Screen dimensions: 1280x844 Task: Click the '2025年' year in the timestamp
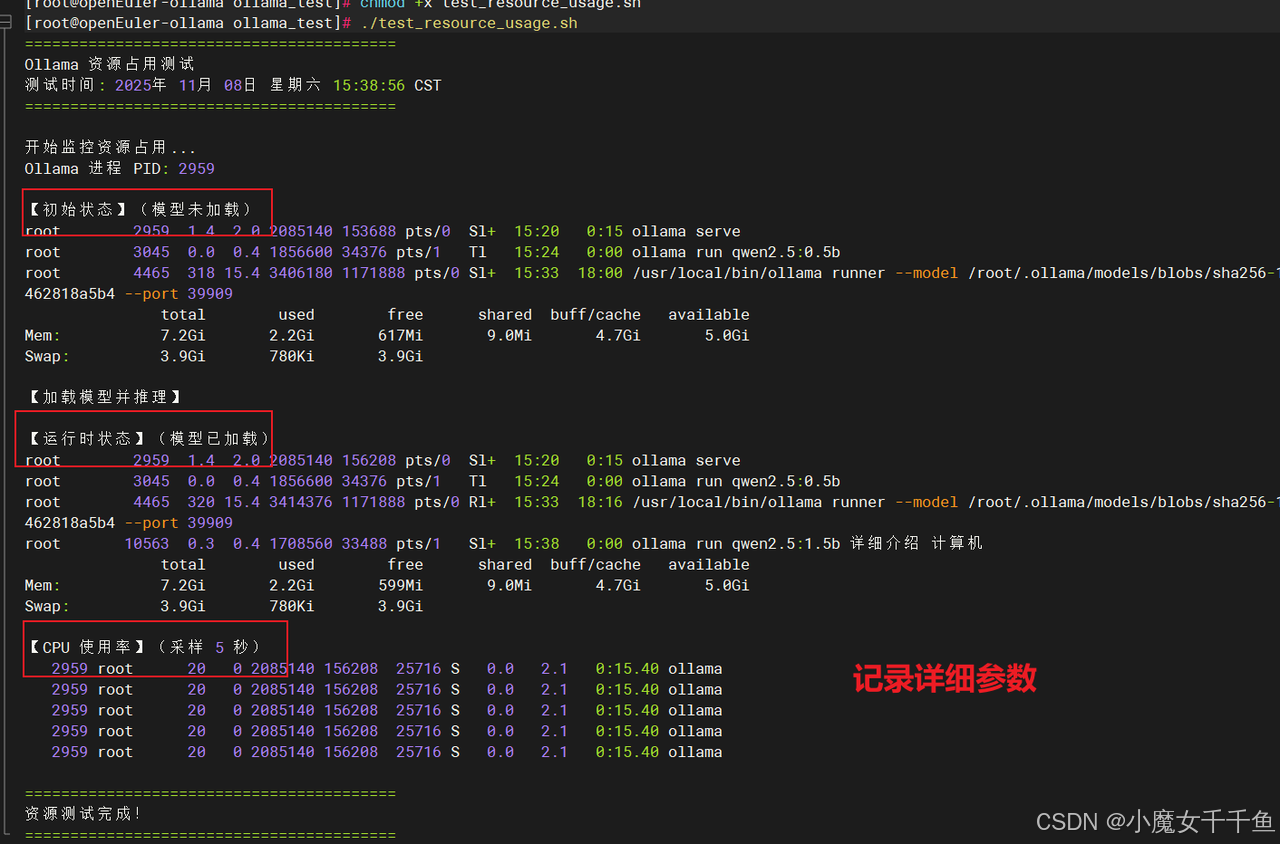(141, 85)
